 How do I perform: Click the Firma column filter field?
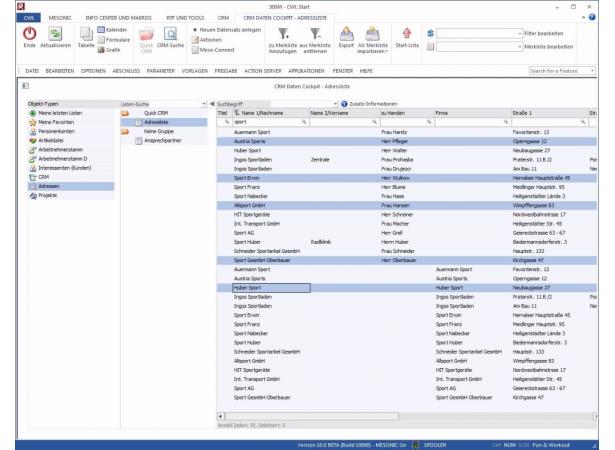click(472, 122)
